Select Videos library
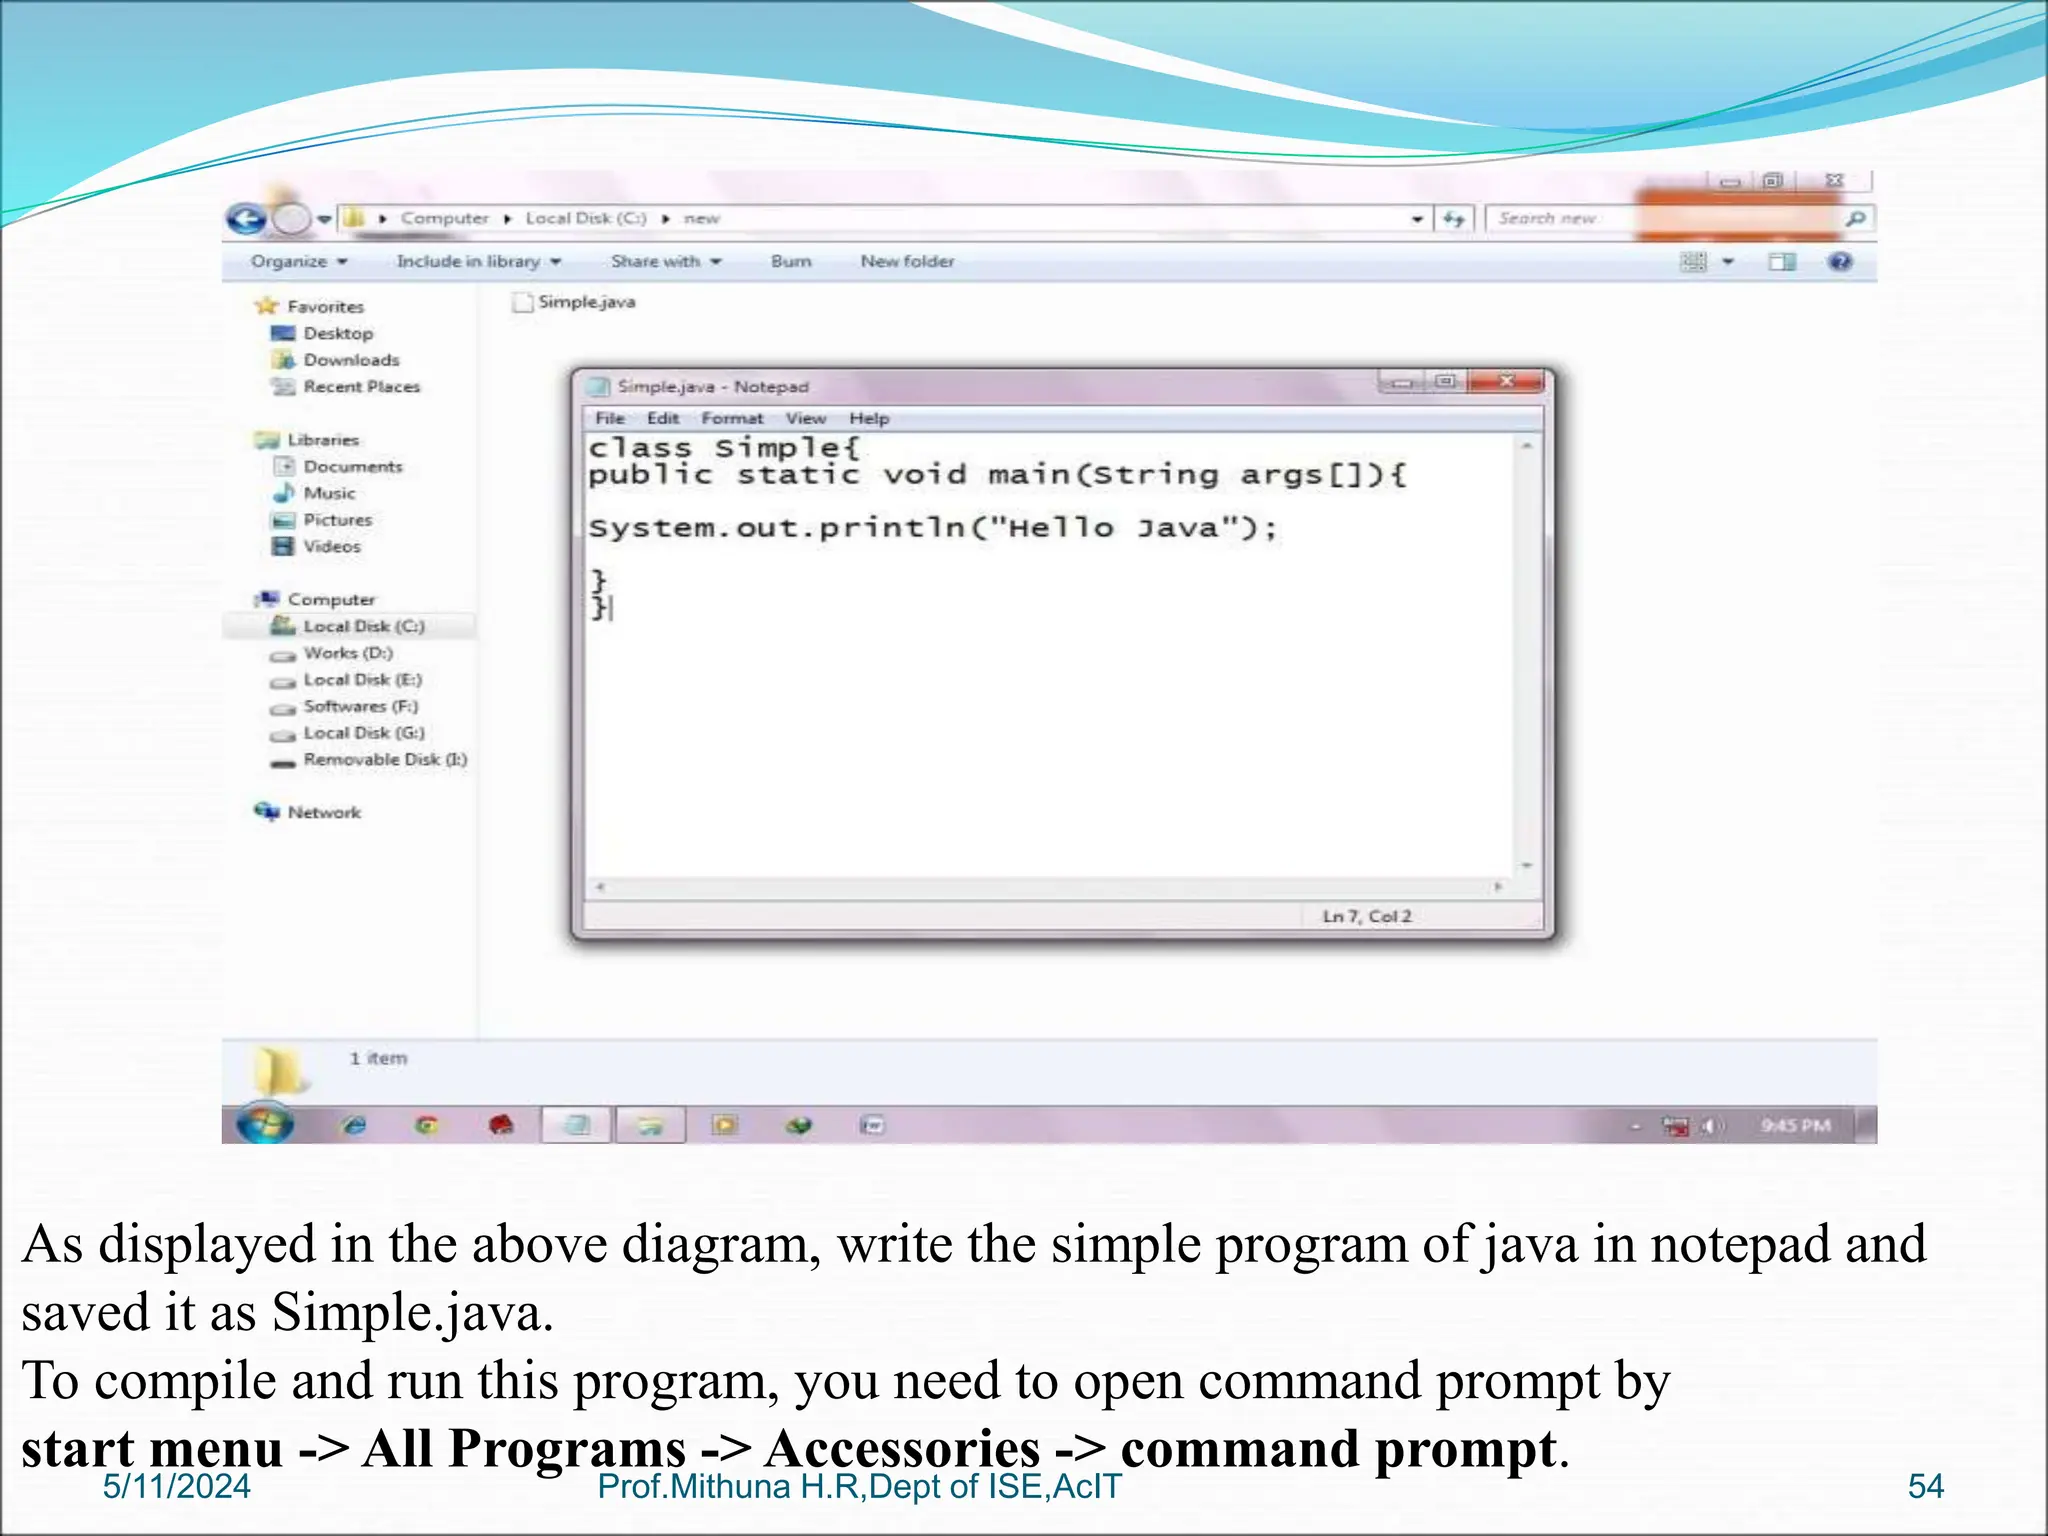 pyautogui.click(x=316, y=546)
